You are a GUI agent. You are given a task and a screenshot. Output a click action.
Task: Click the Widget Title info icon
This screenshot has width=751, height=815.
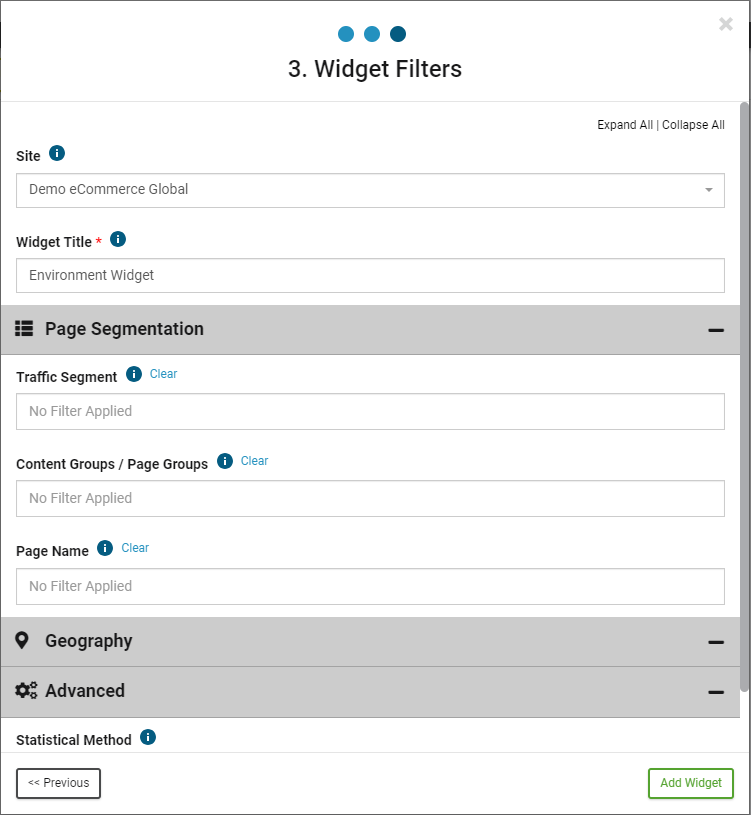tap(118, 239)
